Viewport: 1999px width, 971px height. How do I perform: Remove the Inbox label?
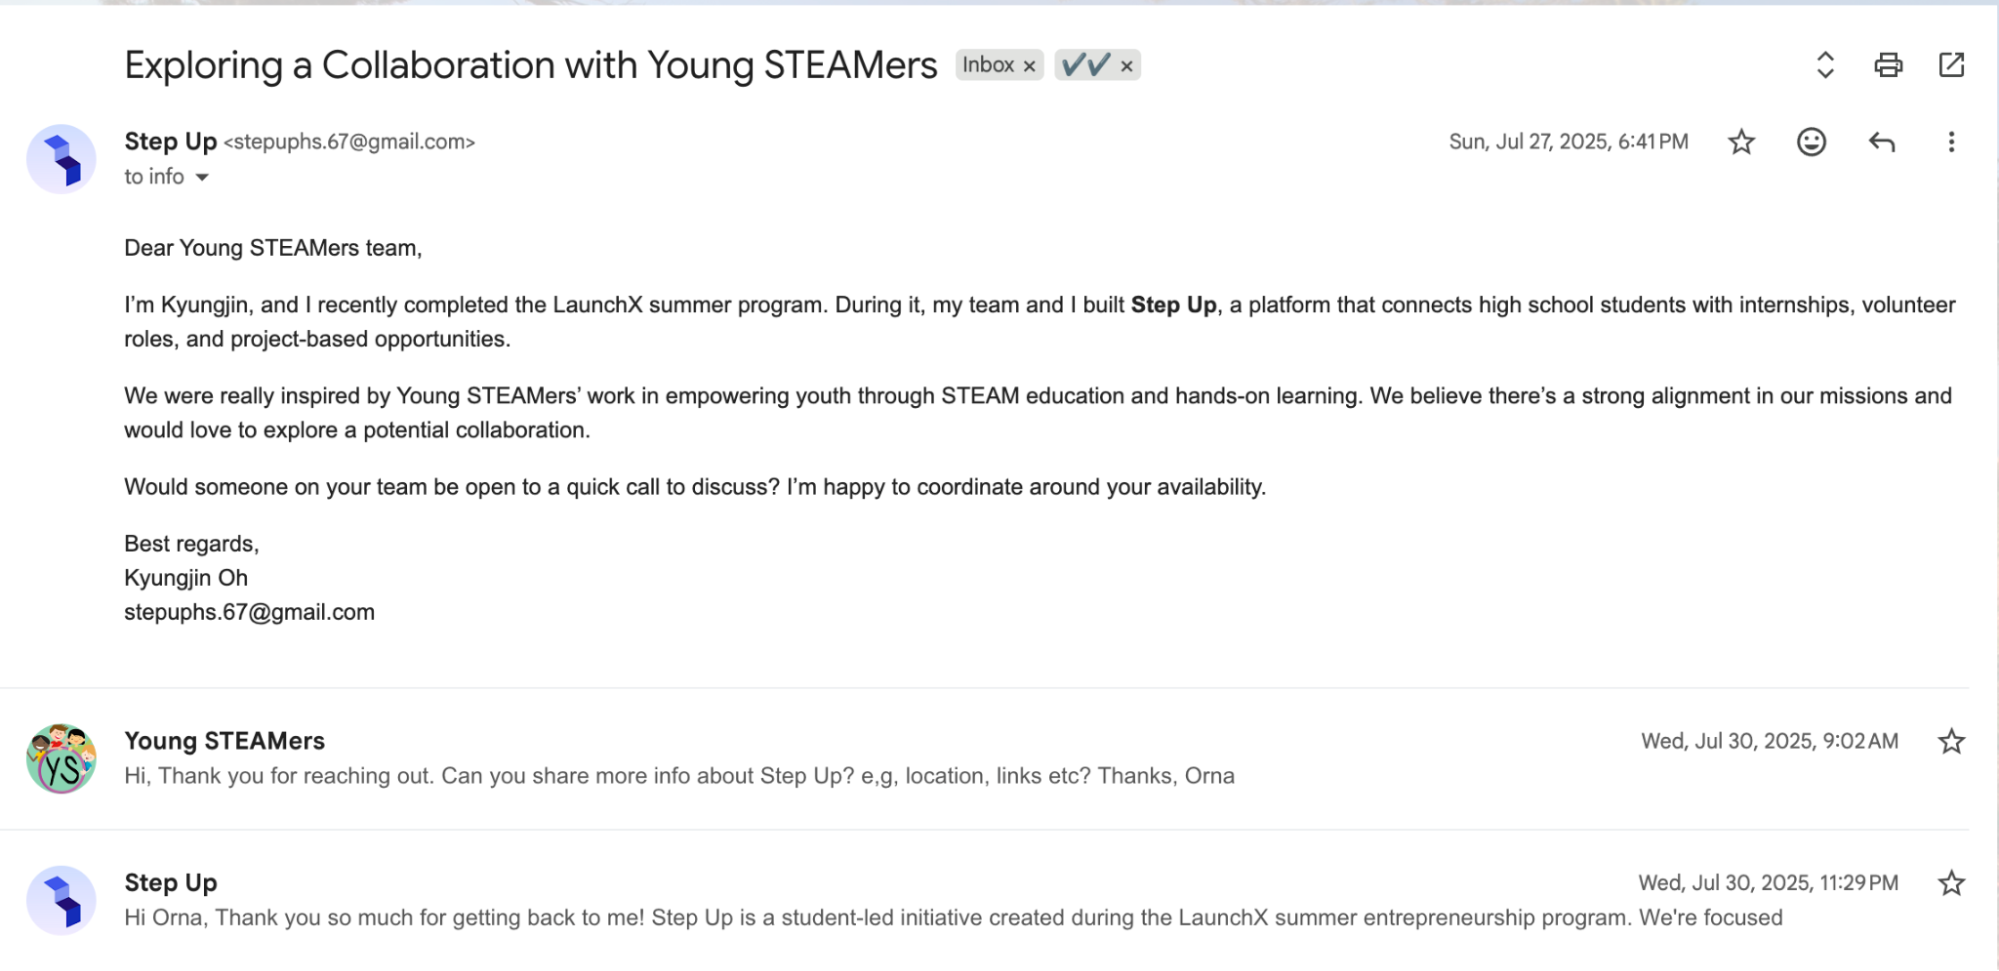point(1029,66)
